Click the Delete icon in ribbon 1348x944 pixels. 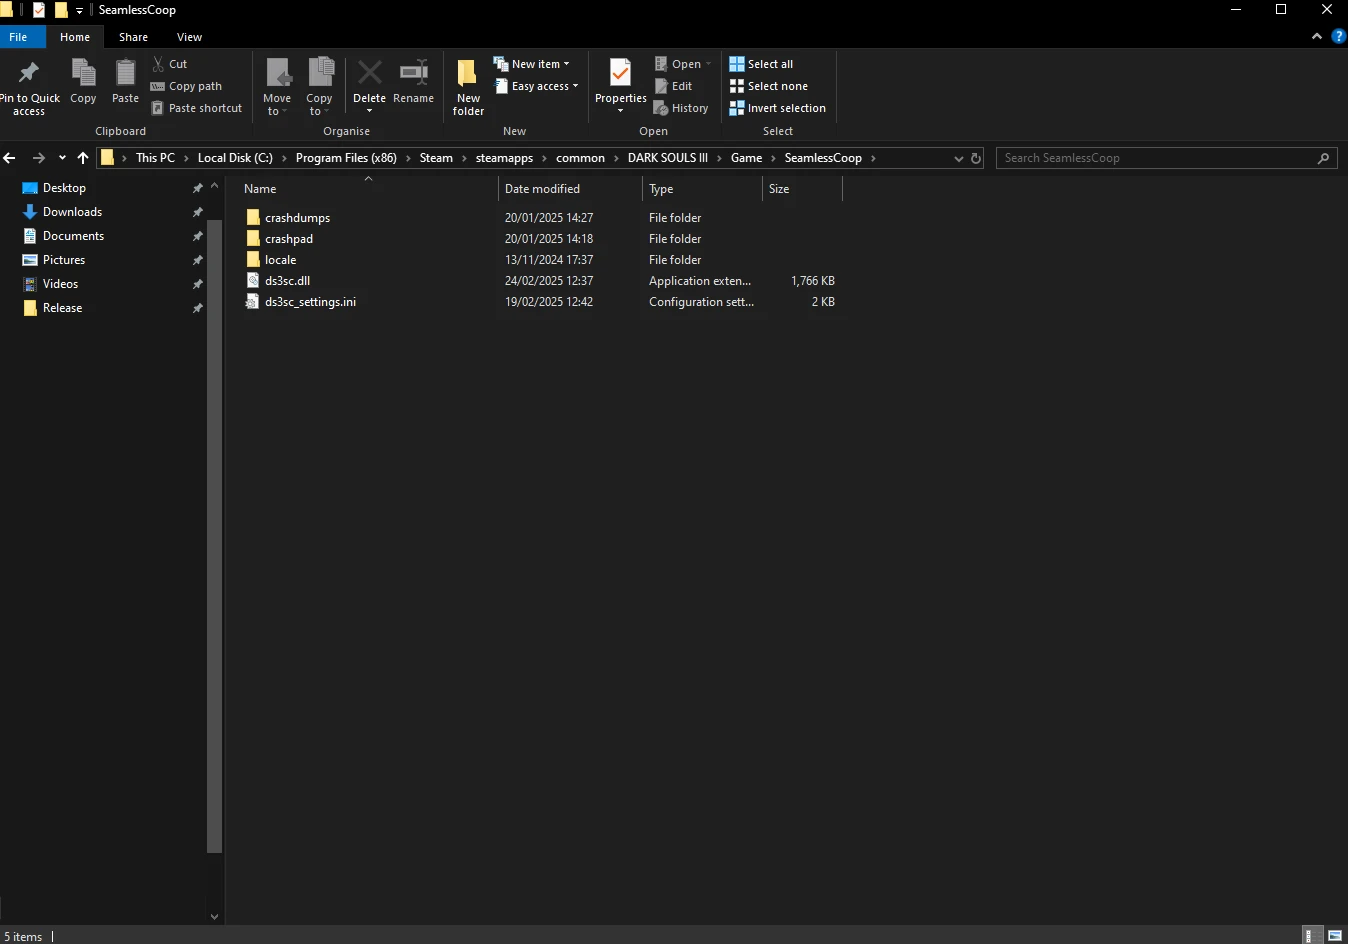click(369, 74)
